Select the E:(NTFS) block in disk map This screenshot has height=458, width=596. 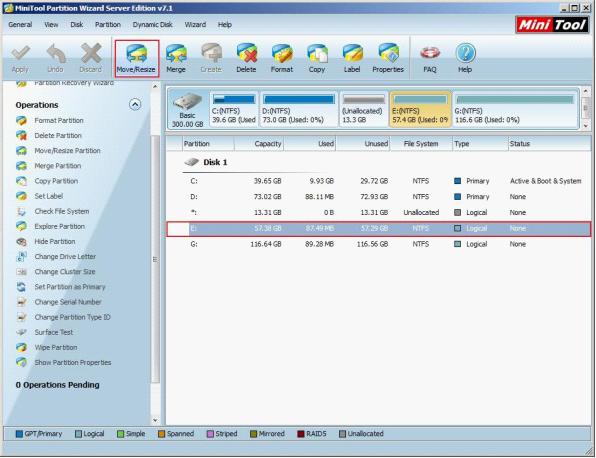[x=420, y=109]
